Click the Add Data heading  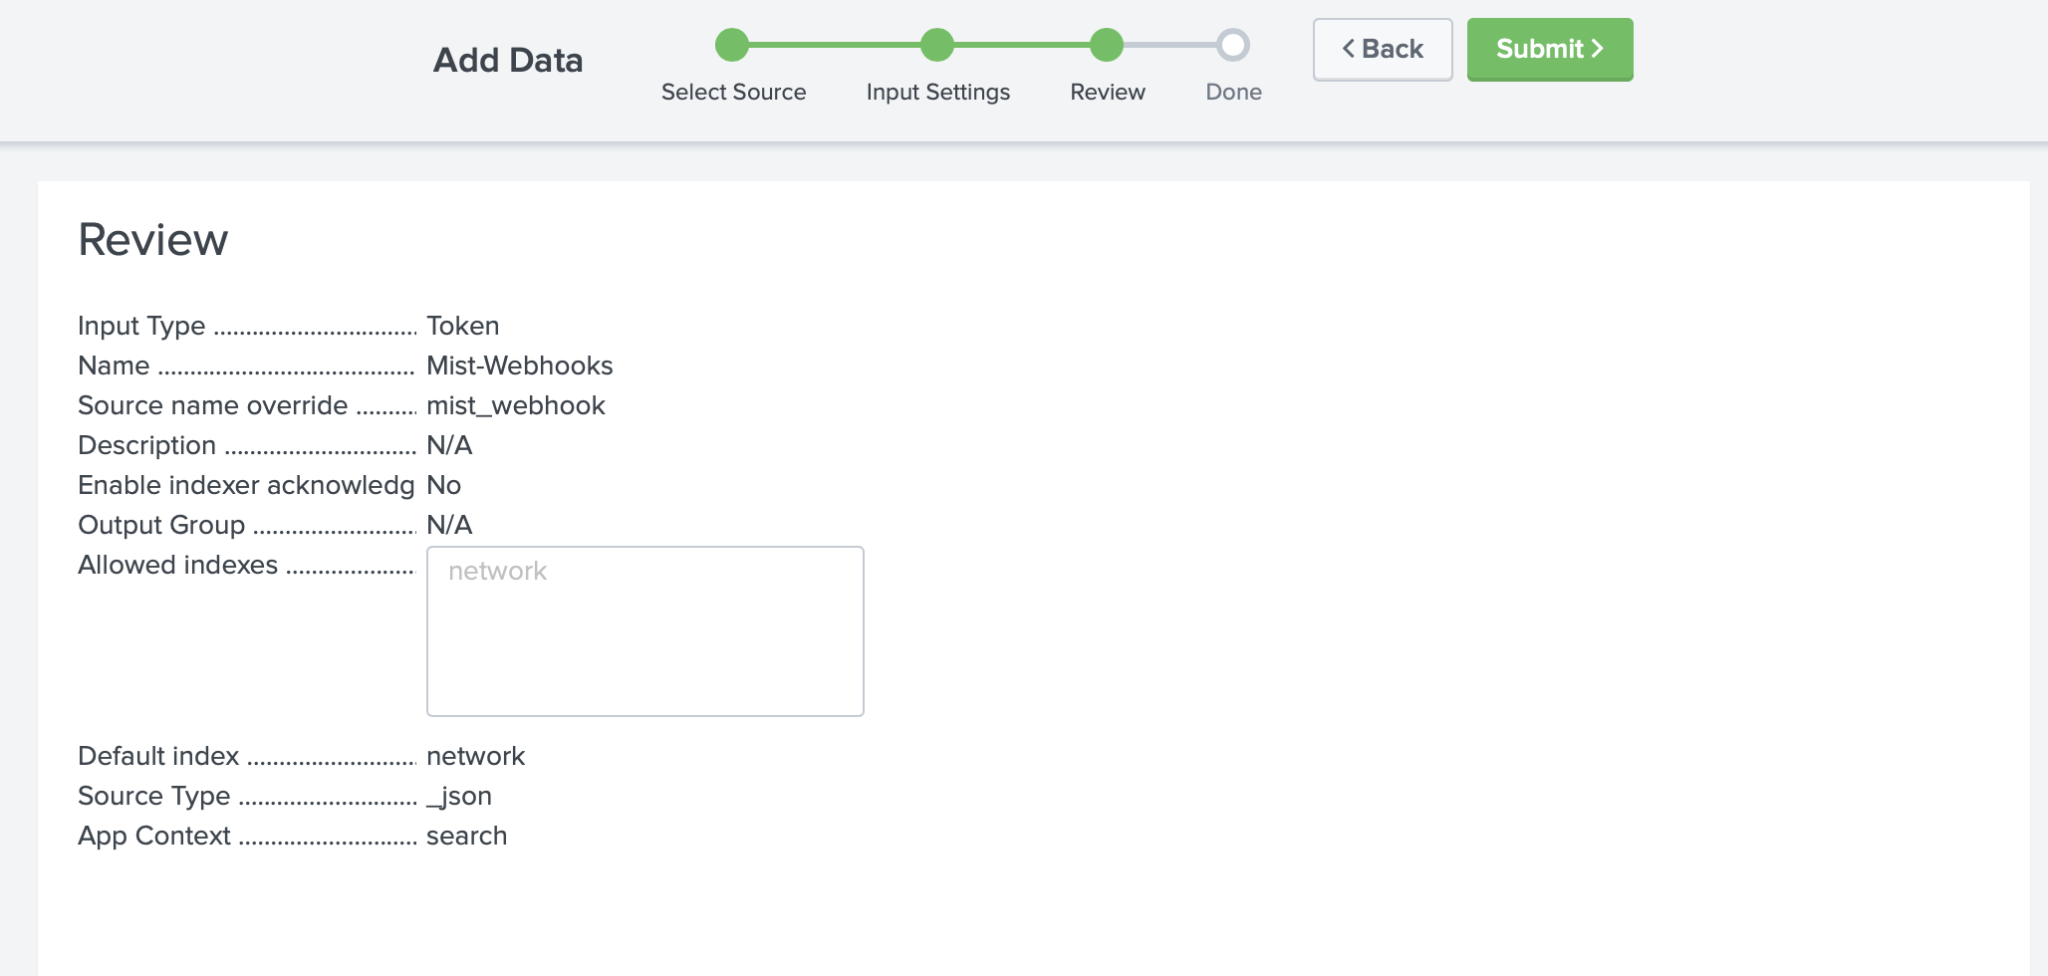[508, 60]
